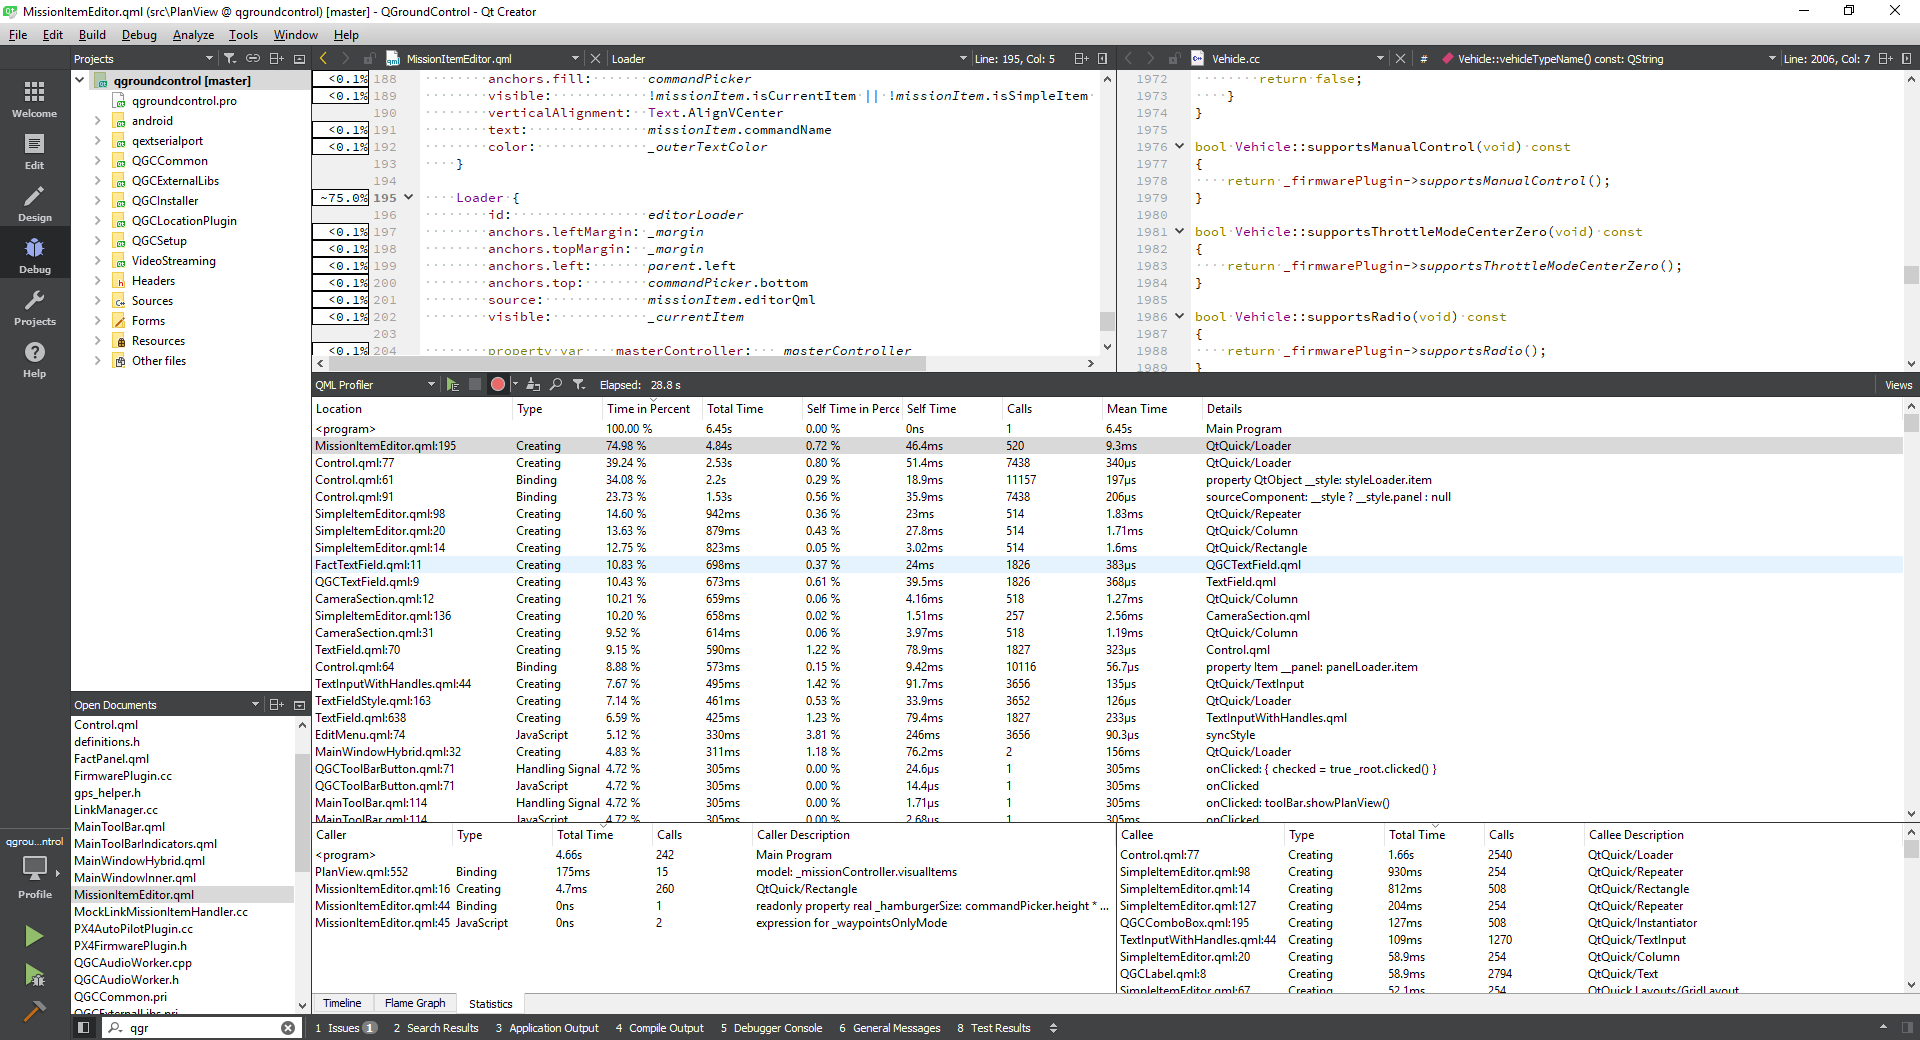The image size is (1920, 1040).
Task: Clear profiler data with broom icon
Action: pos(533,384)
